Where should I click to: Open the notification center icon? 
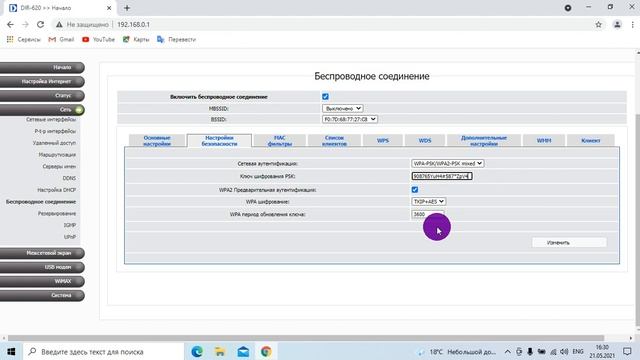pos(627,351)
